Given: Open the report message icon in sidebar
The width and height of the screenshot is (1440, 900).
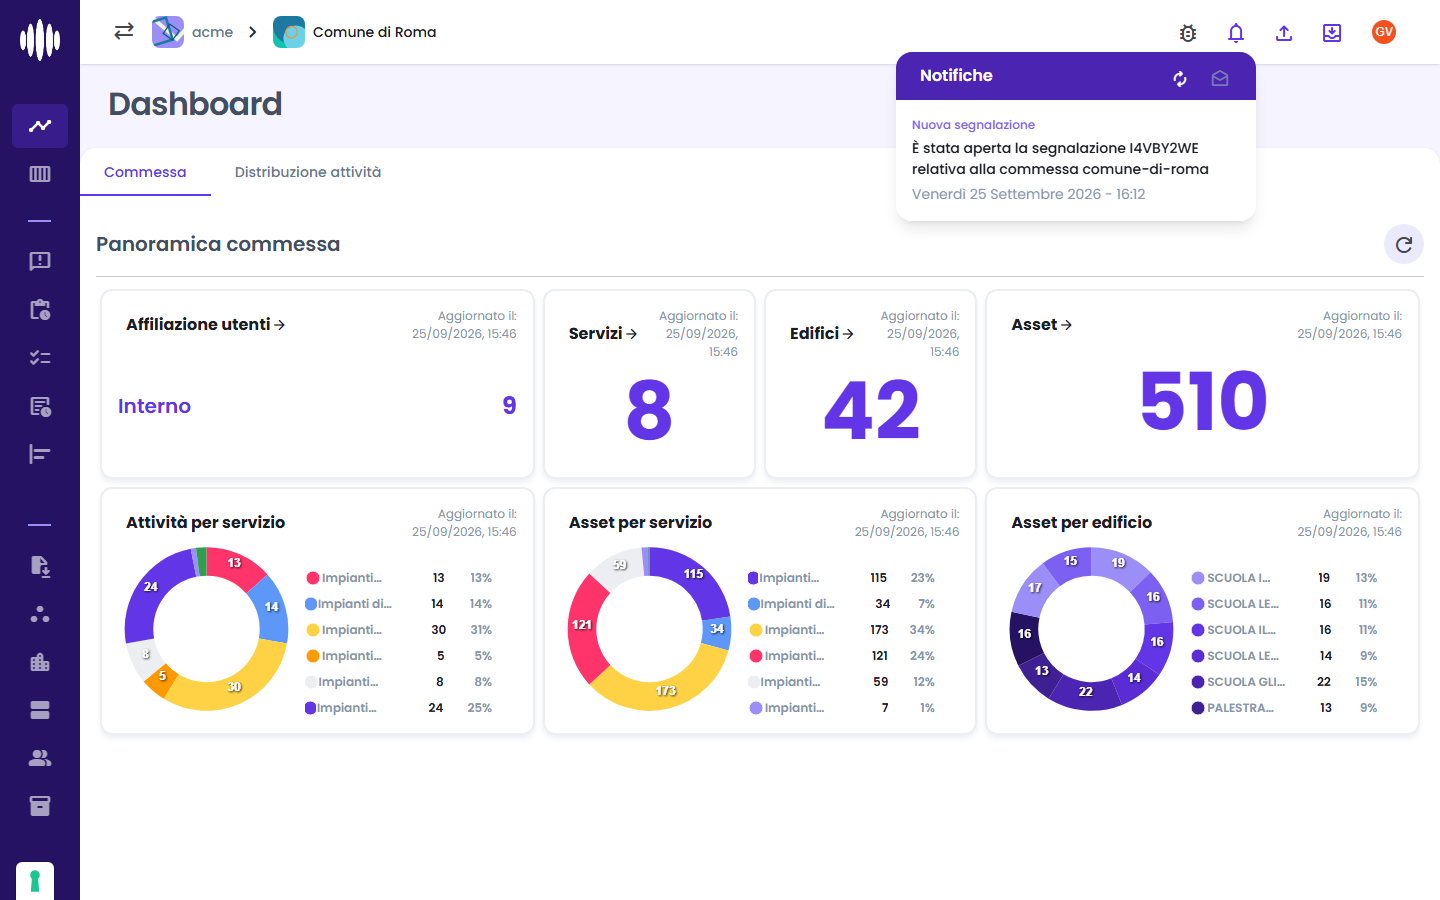Looking at the screenshot, I should click(x=40, y=261).
